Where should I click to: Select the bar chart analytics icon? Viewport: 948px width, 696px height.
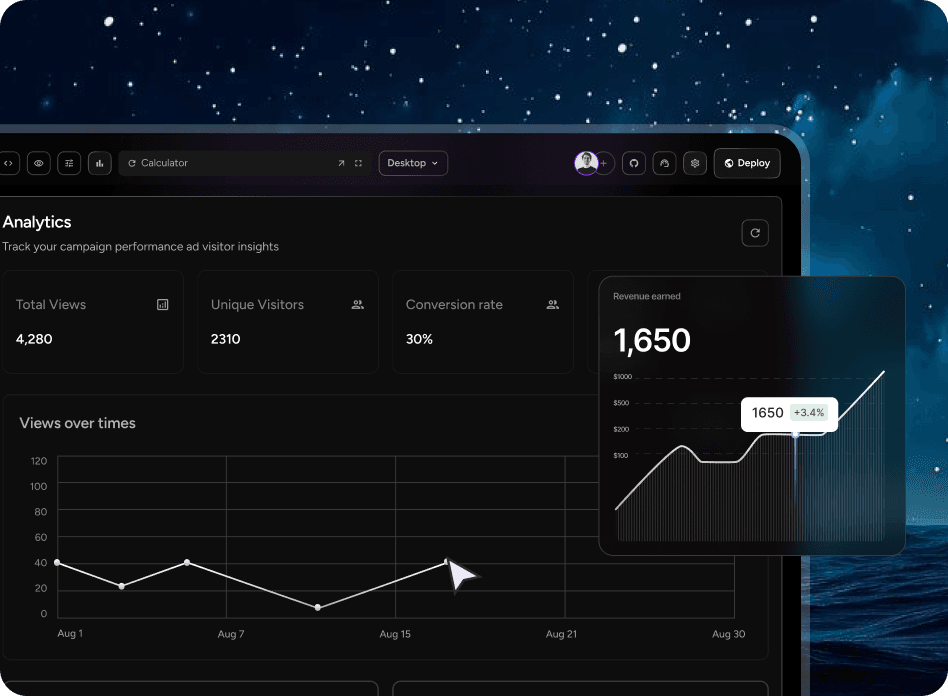(x=100, y=163)
